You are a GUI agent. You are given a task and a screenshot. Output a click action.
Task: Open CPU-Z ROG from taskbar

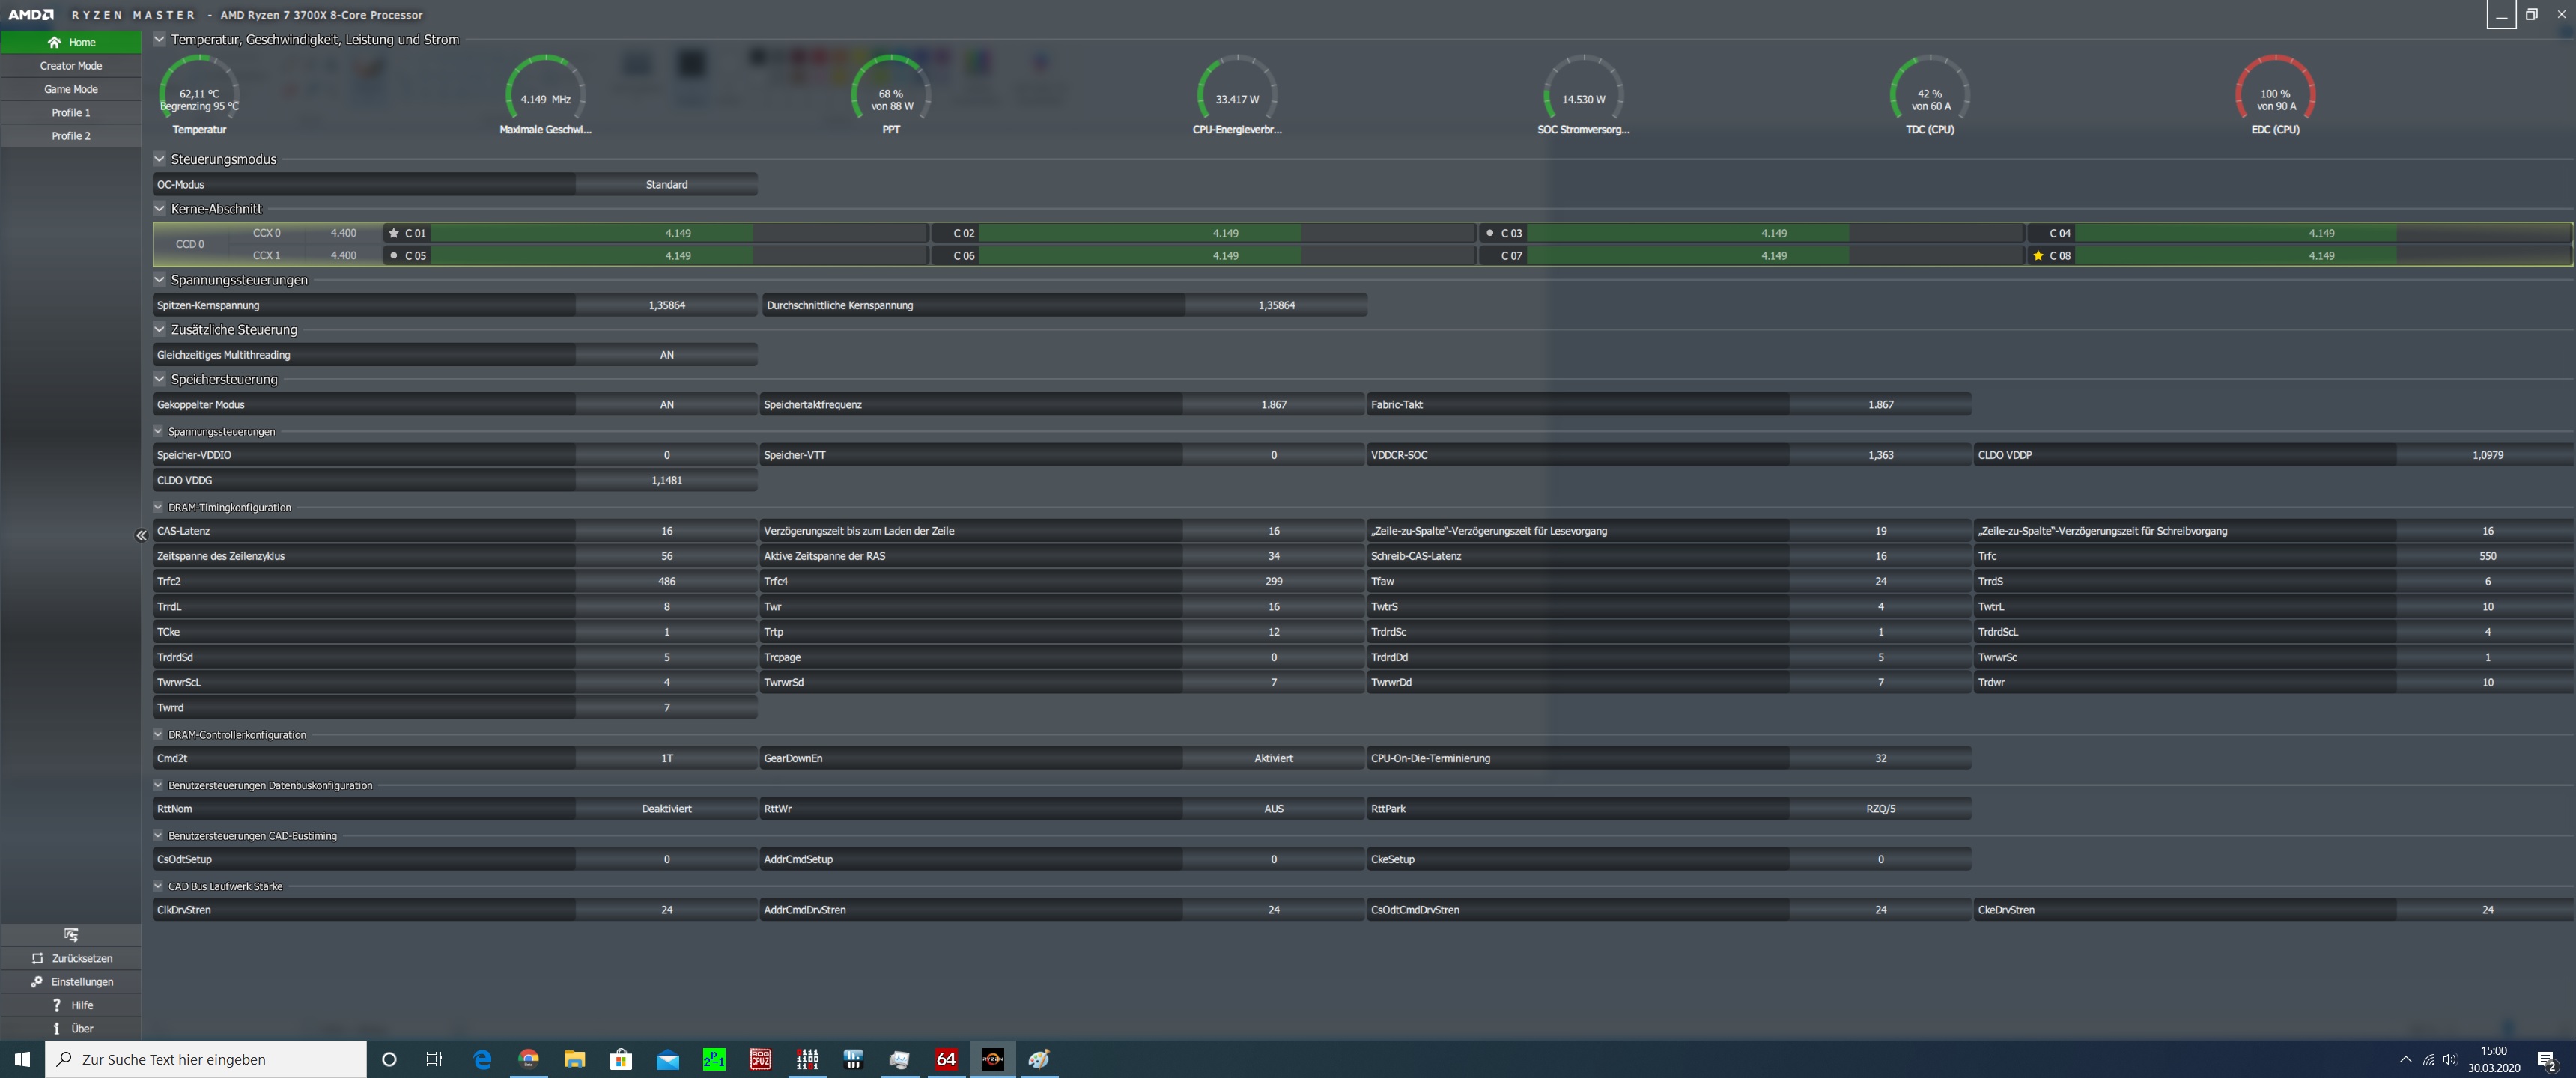[760, 1059]
